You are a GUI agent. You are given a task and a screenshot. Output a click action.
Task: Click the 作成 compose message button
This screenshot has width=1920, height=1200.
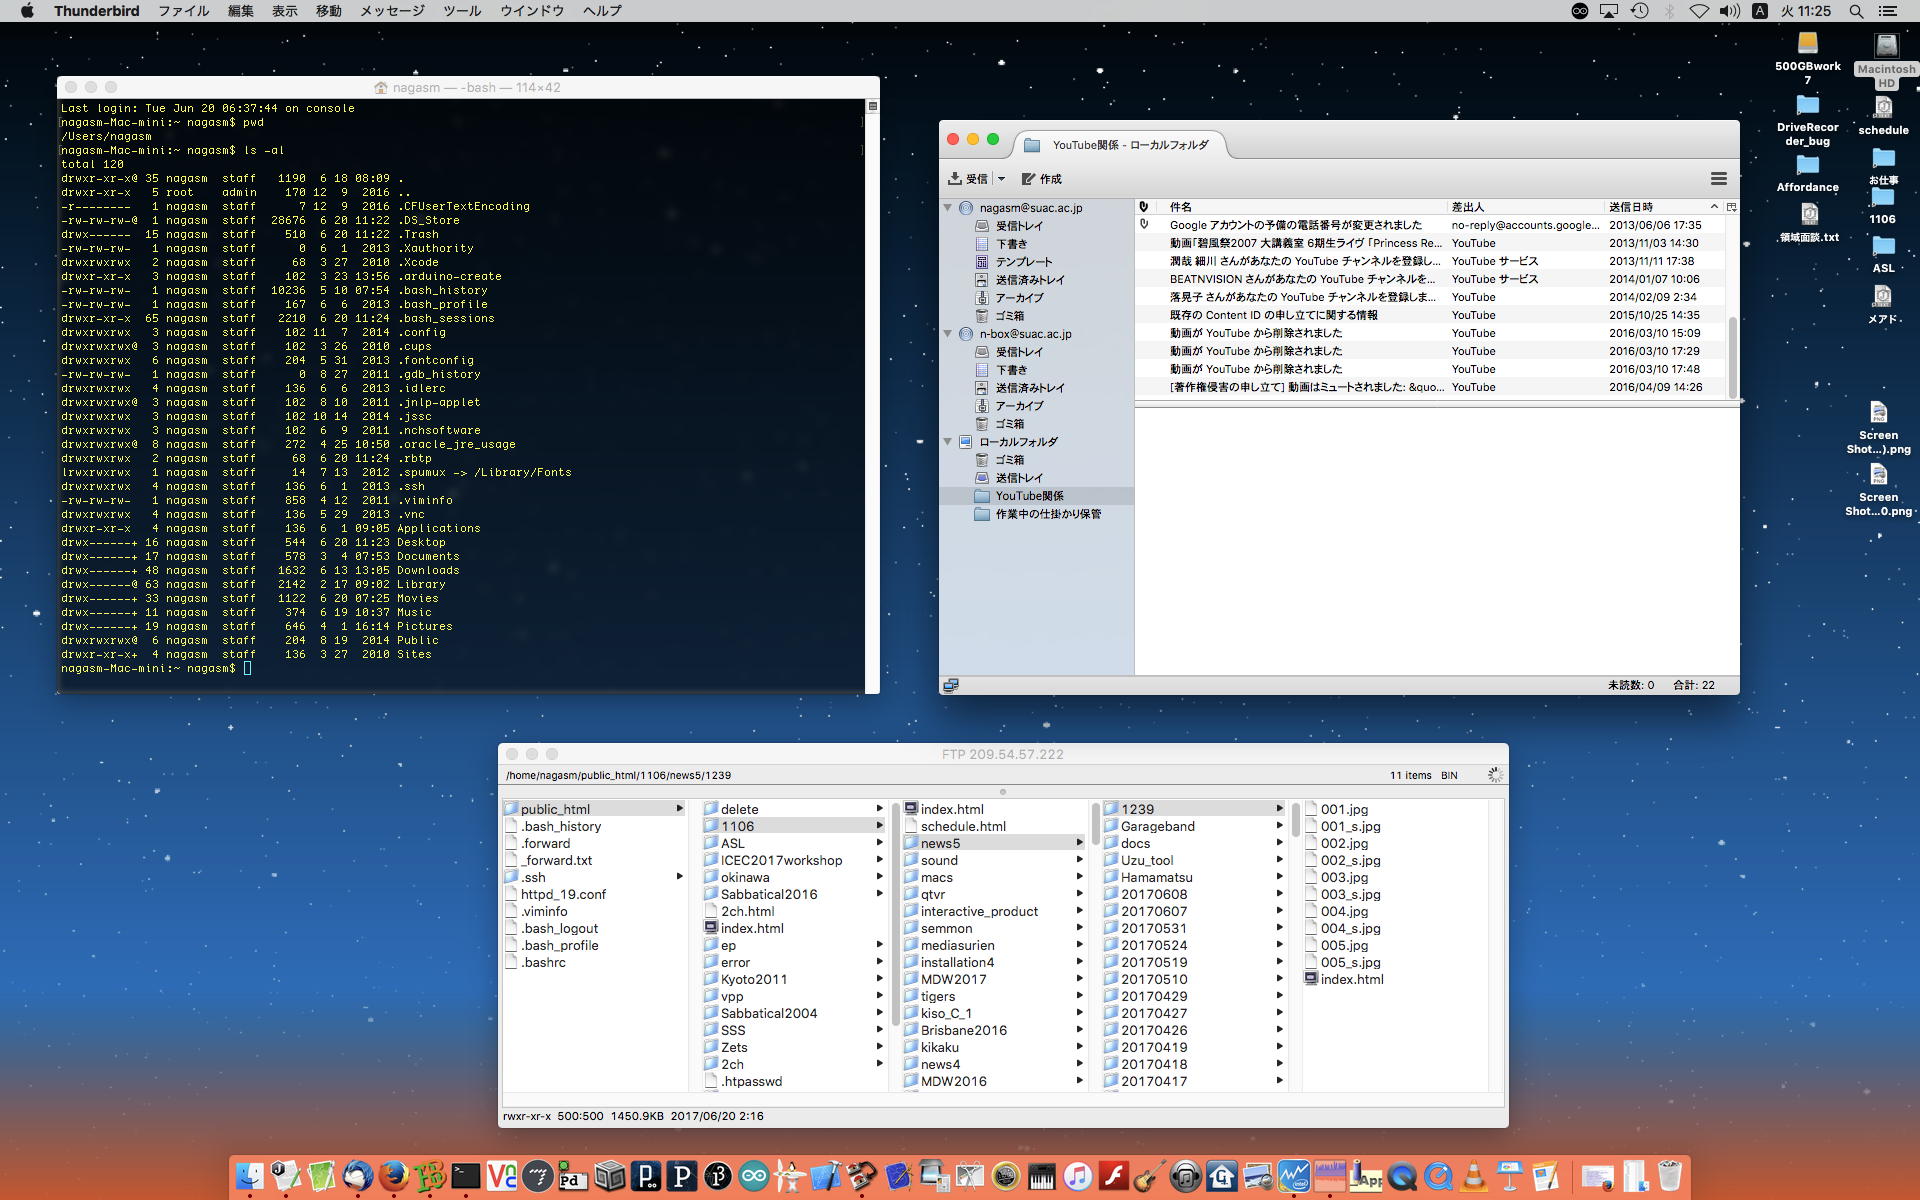point(1041,179)
